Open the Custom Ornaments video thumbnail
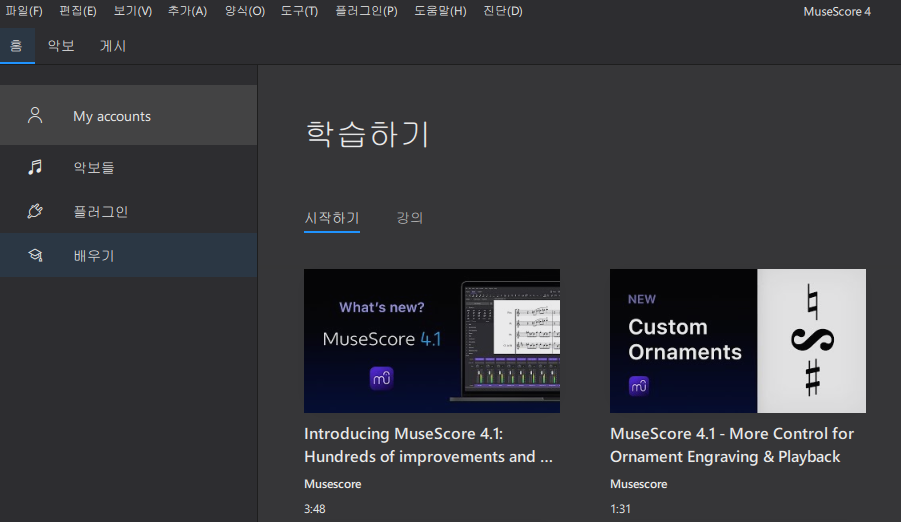The height and width of the screenshot is (522, 901). point(738,340)
